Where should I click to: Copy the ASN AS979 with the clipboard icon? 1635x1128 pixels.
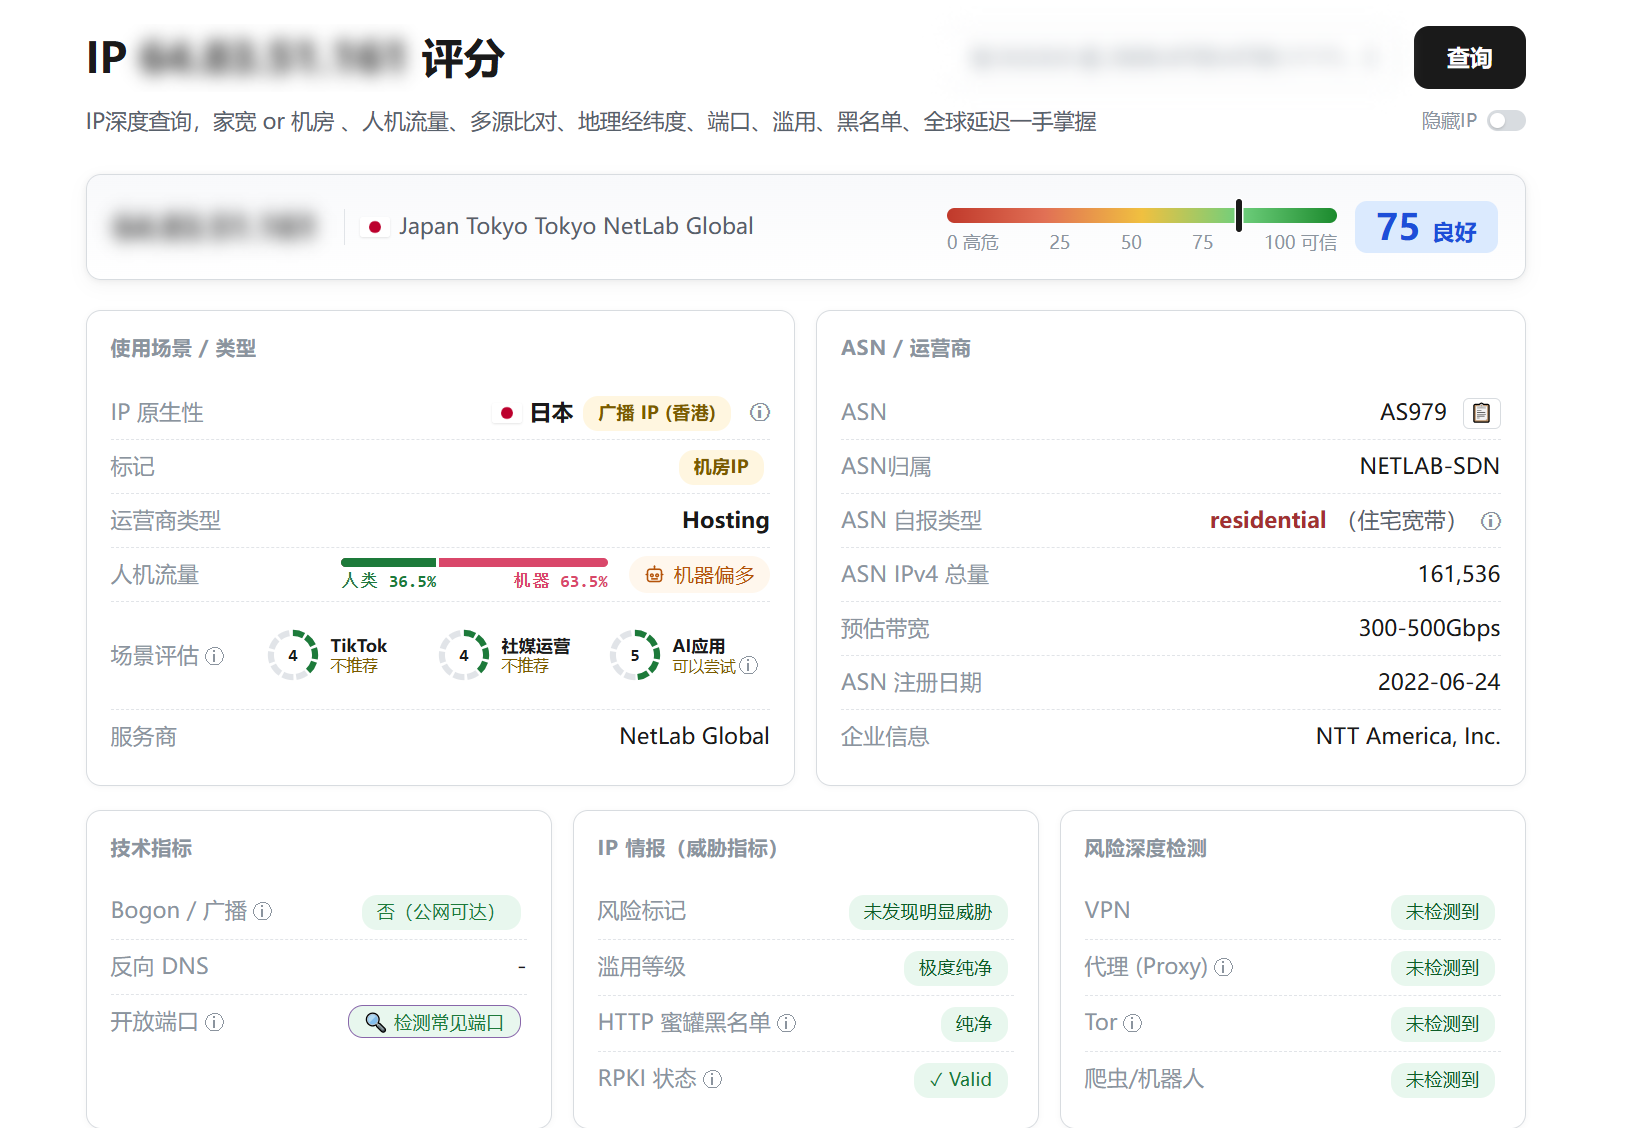pyautogui.click(x=1482, y=413)
